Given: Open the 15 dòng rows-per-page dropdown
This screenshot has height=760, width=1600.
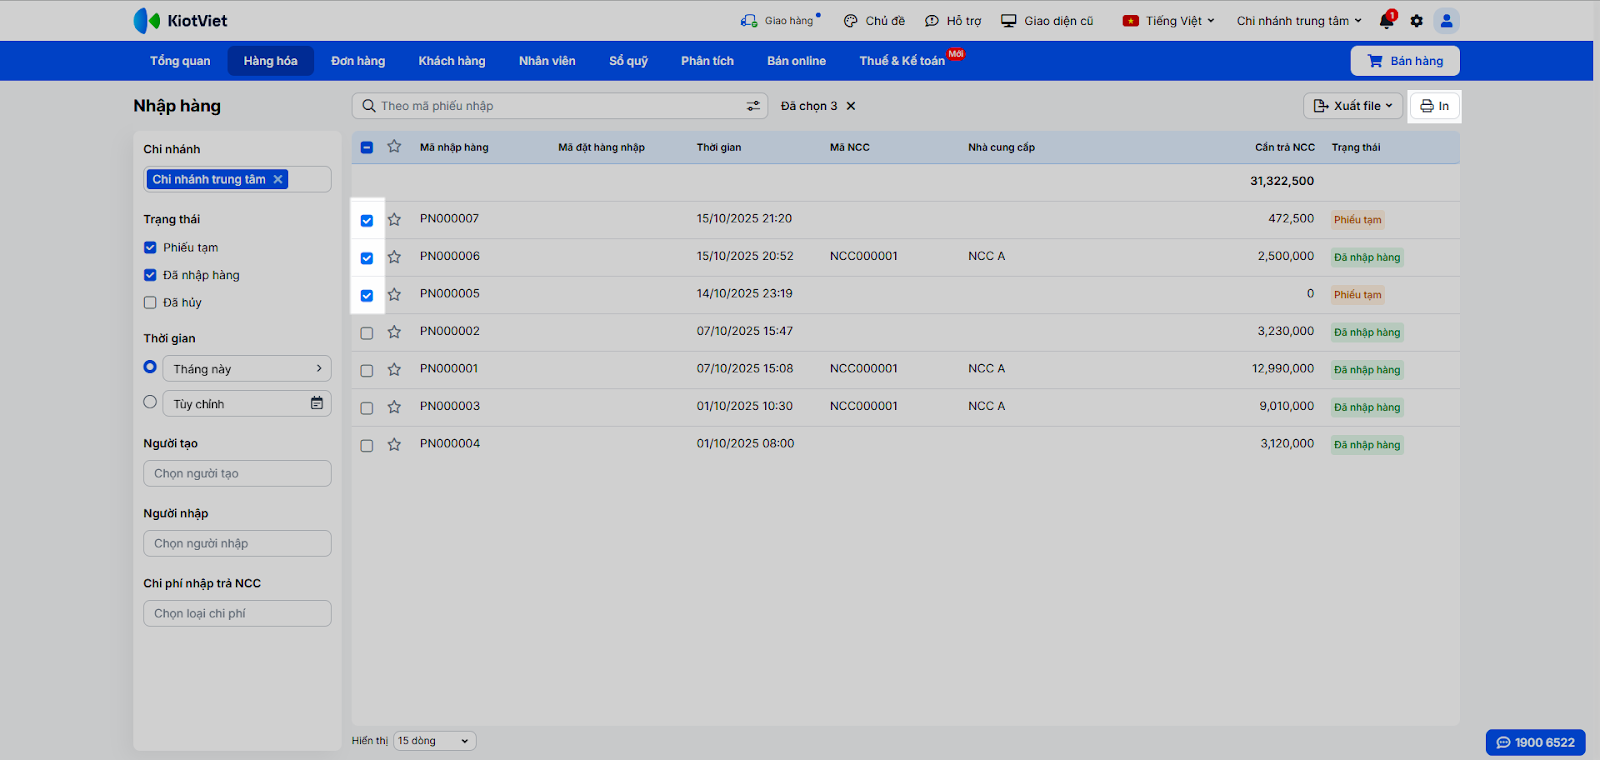Looking at the screenshot, I should (434, 741).
